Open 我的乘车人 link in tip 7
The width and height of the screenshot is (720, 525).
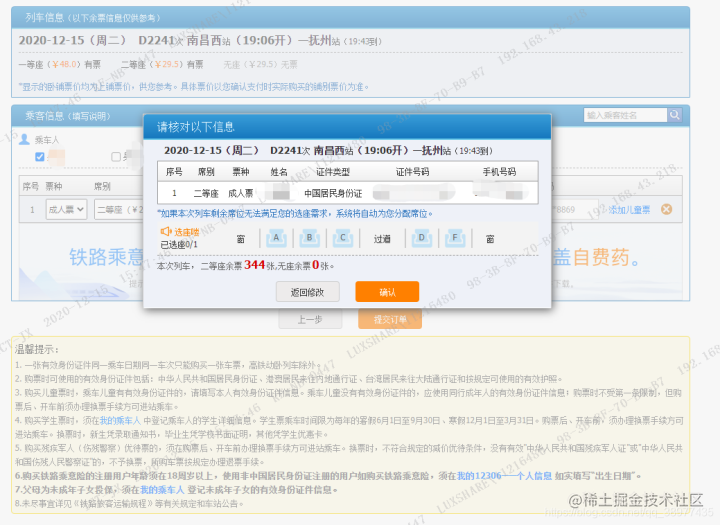pos(162,490)
